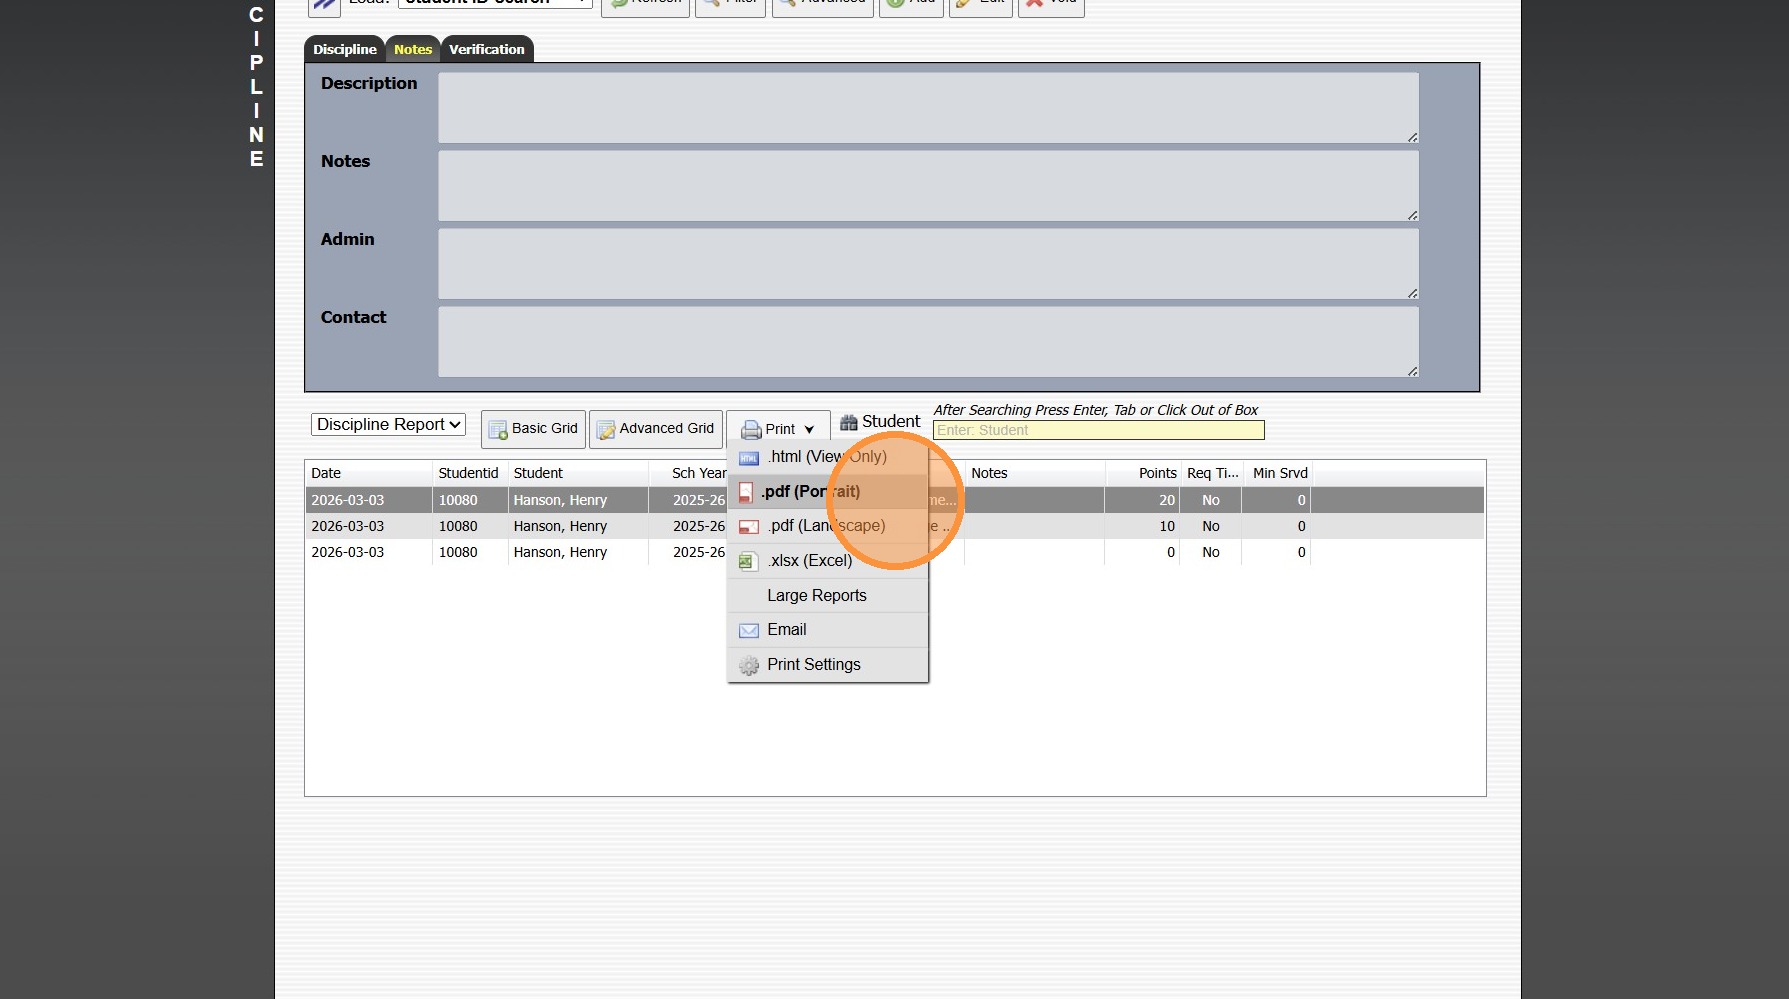The image size is (1789, 999).
Task: Click Hanson, Henry in the 20-point row
Action: (x=578, y=500)
